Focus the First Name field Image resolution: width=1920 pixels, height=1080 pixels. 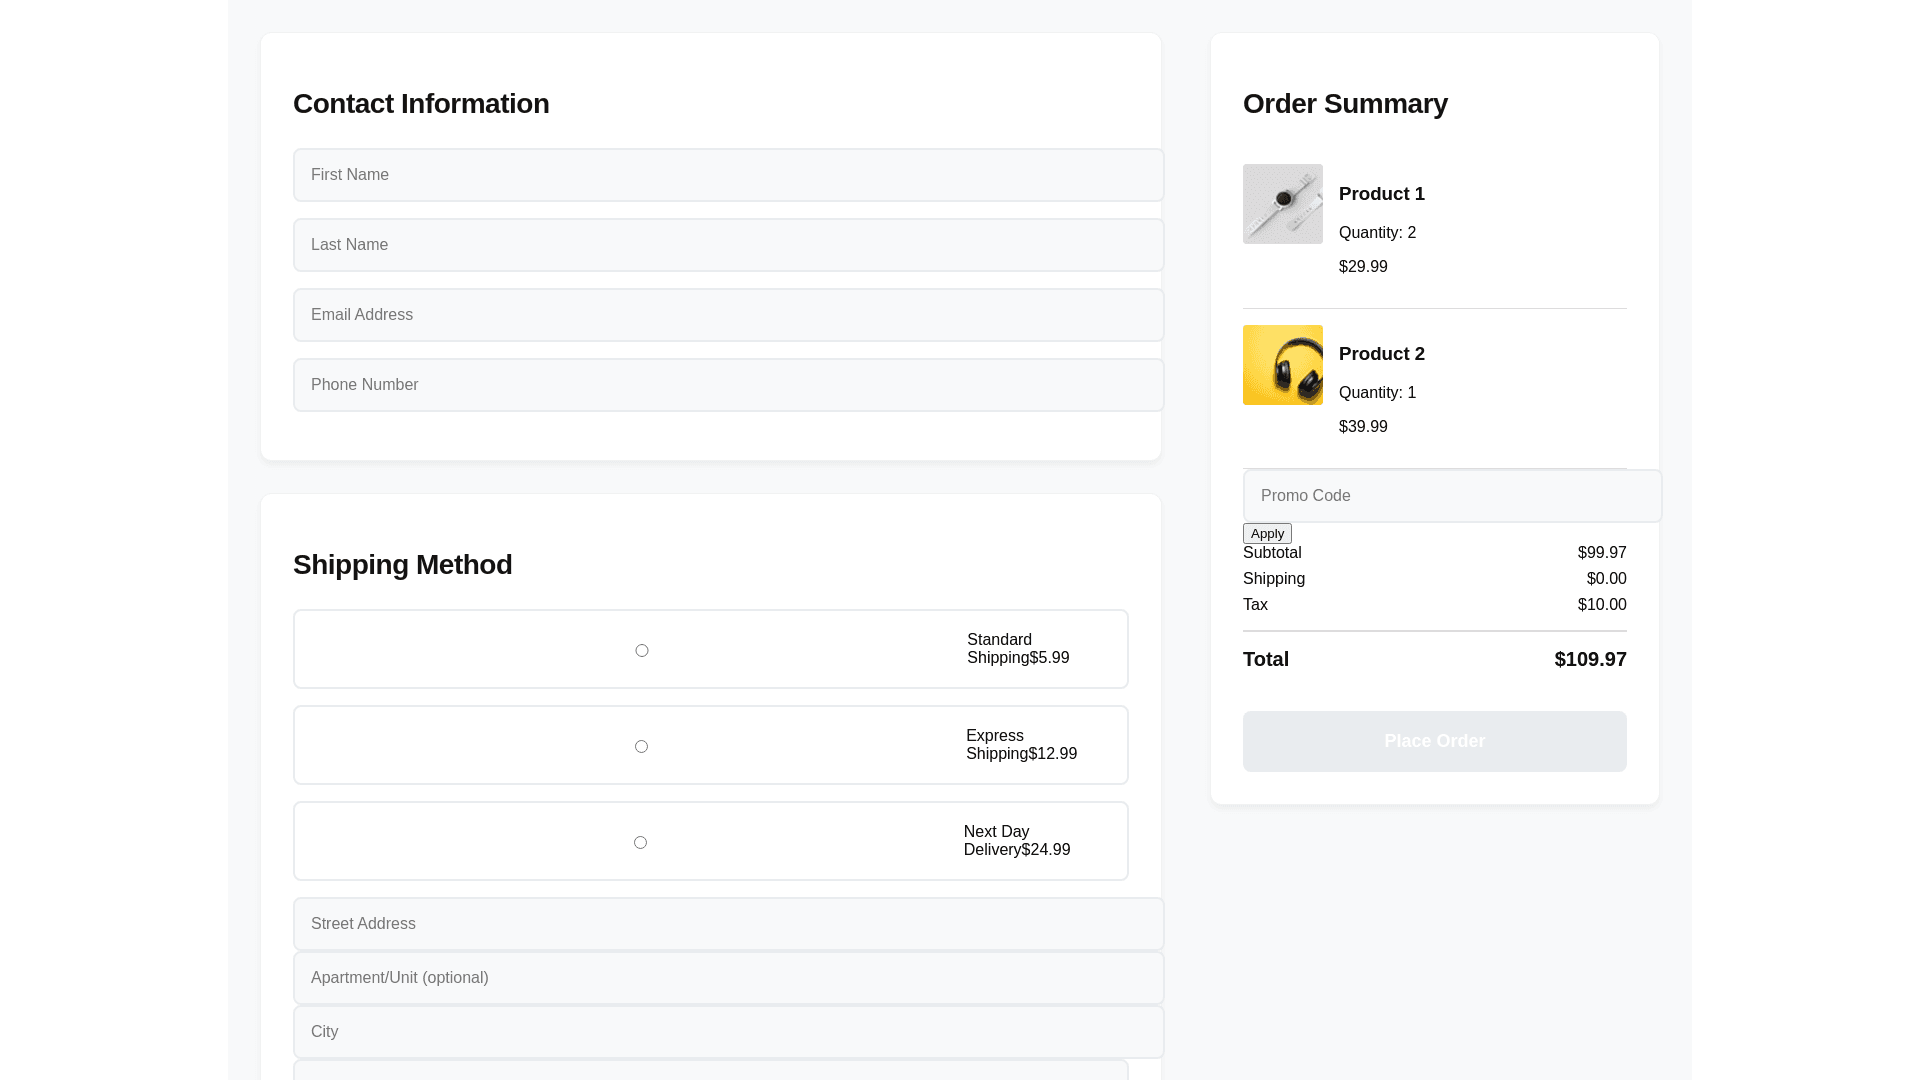[x=728, y=175]
